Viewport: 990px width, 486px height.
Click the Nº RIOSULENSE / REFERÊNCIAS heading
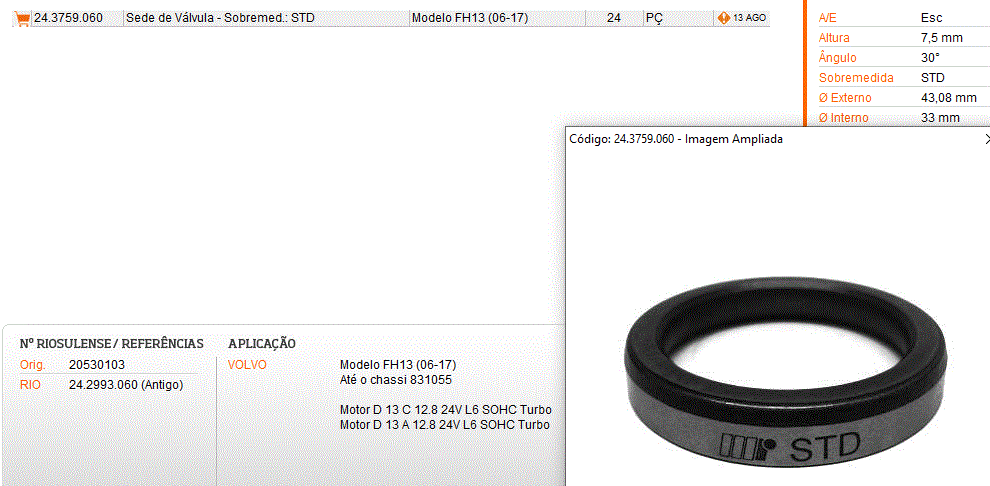112,344
